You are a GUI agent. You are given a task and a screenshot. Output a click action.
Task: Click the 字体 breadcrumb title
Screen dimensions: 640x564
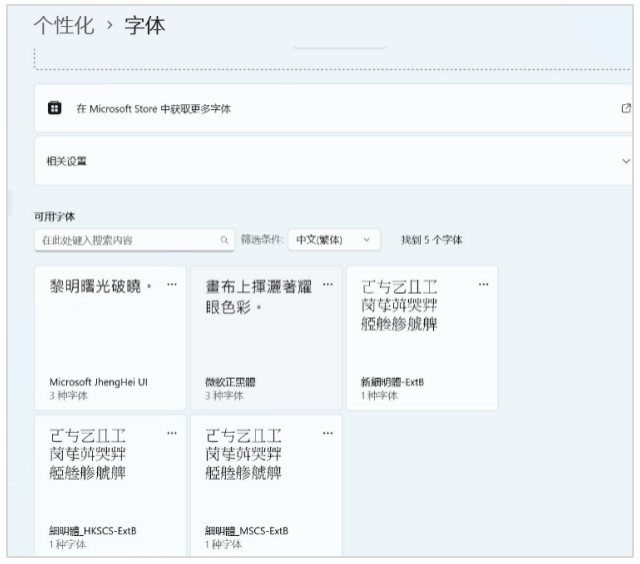click(x=145, y=25)
